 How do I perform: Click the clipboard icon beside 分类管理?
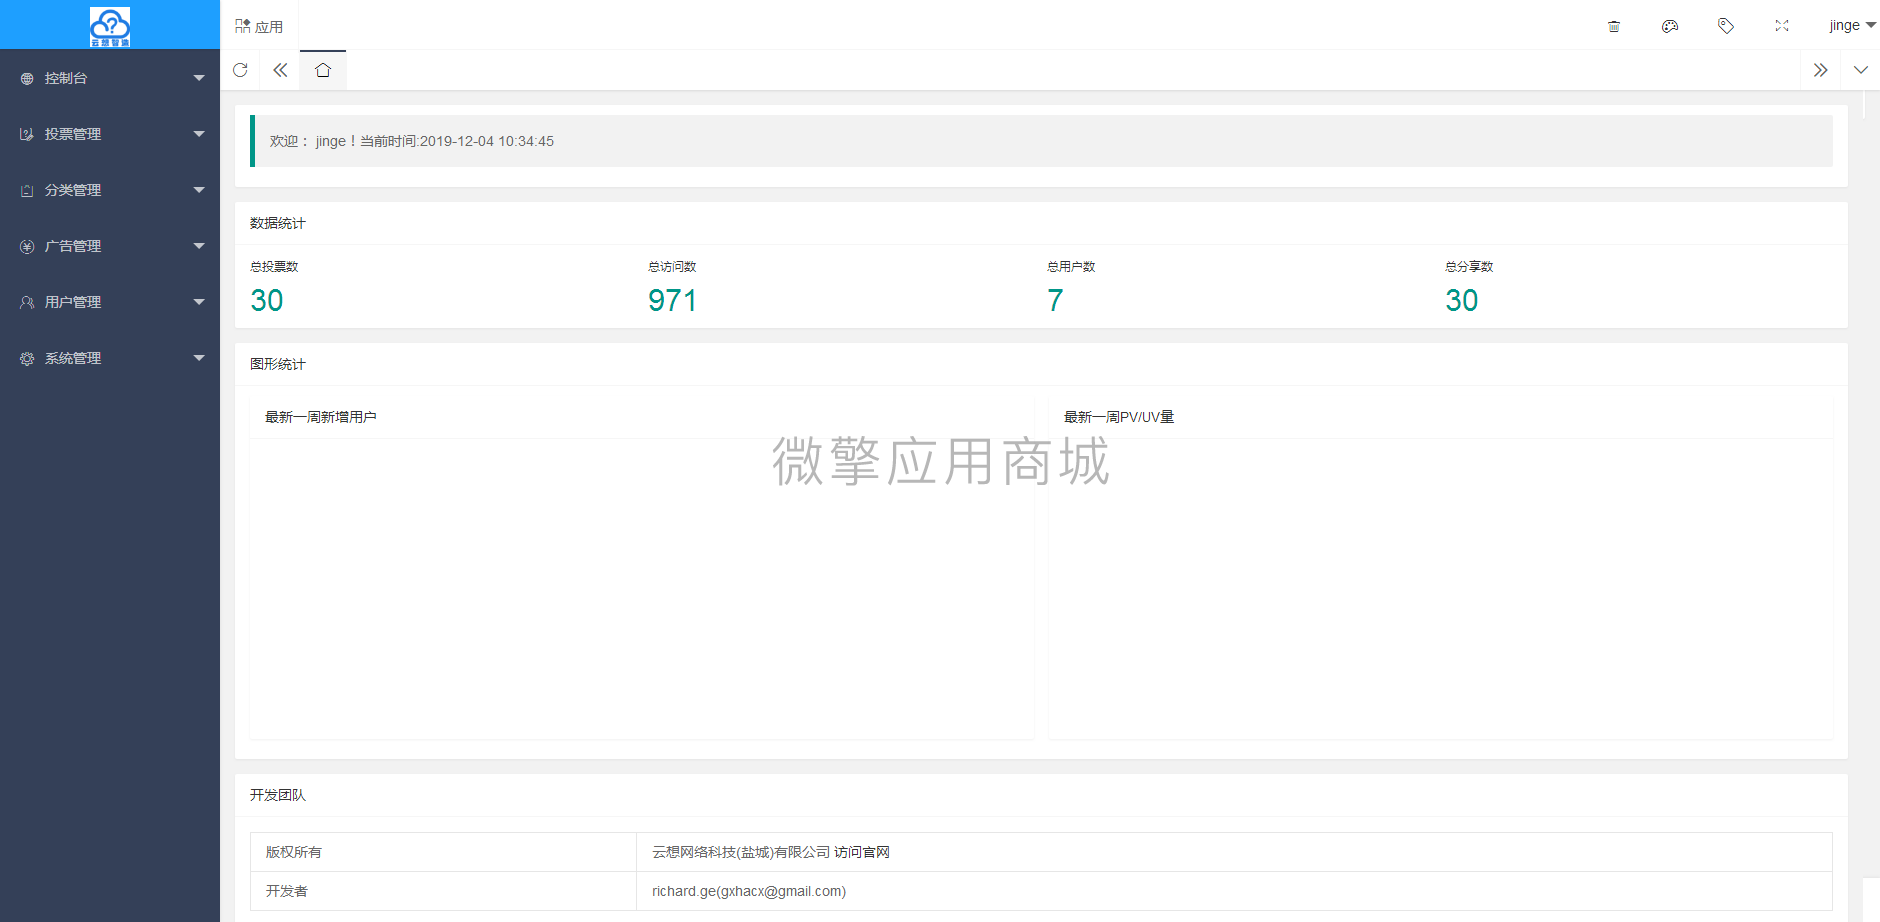[x=27, y=190]
